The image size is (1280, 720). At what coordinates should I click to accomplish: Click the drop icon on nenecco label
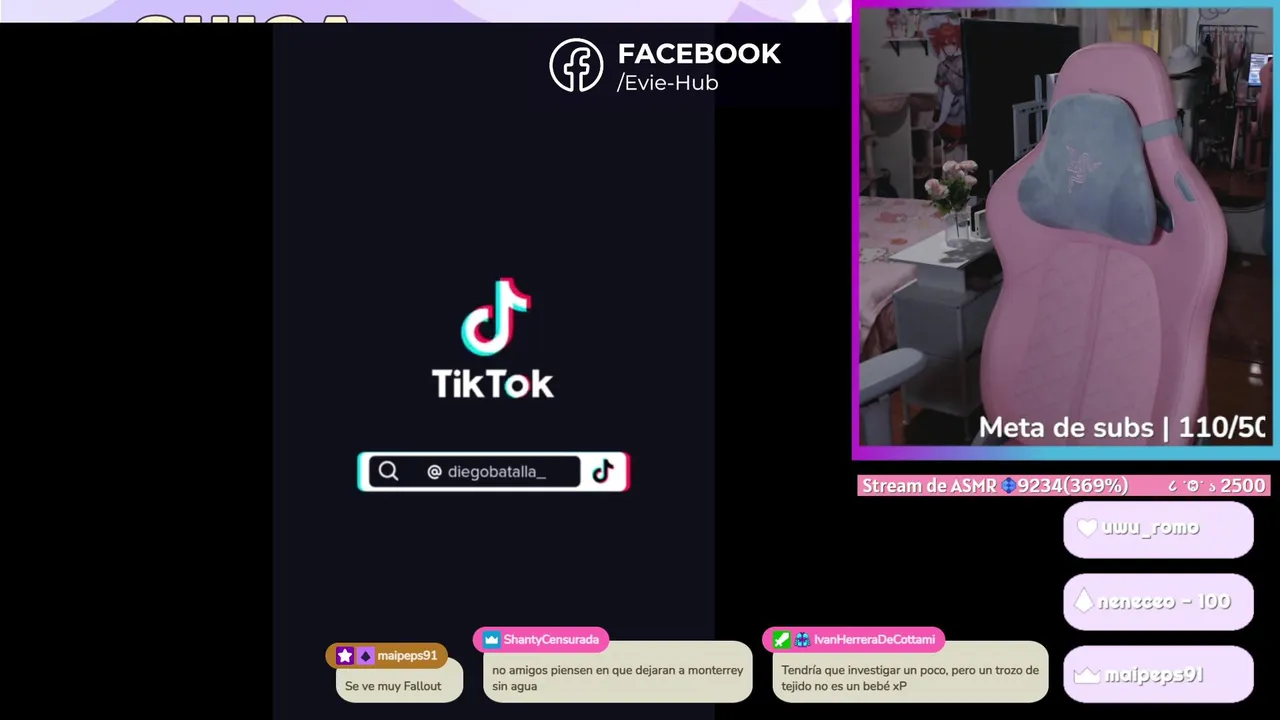[1084, 601]
